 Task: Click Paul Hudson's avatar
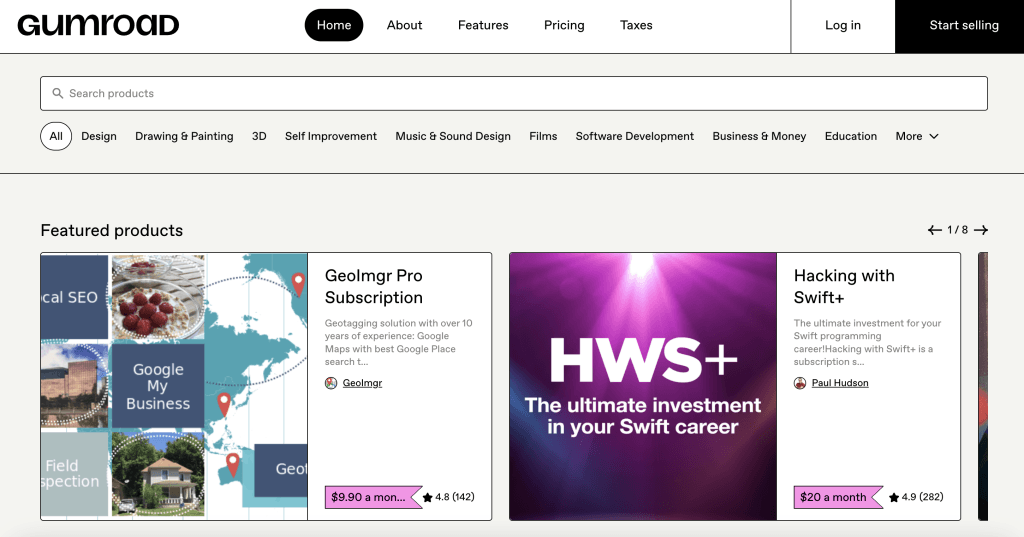click(800, 383)
